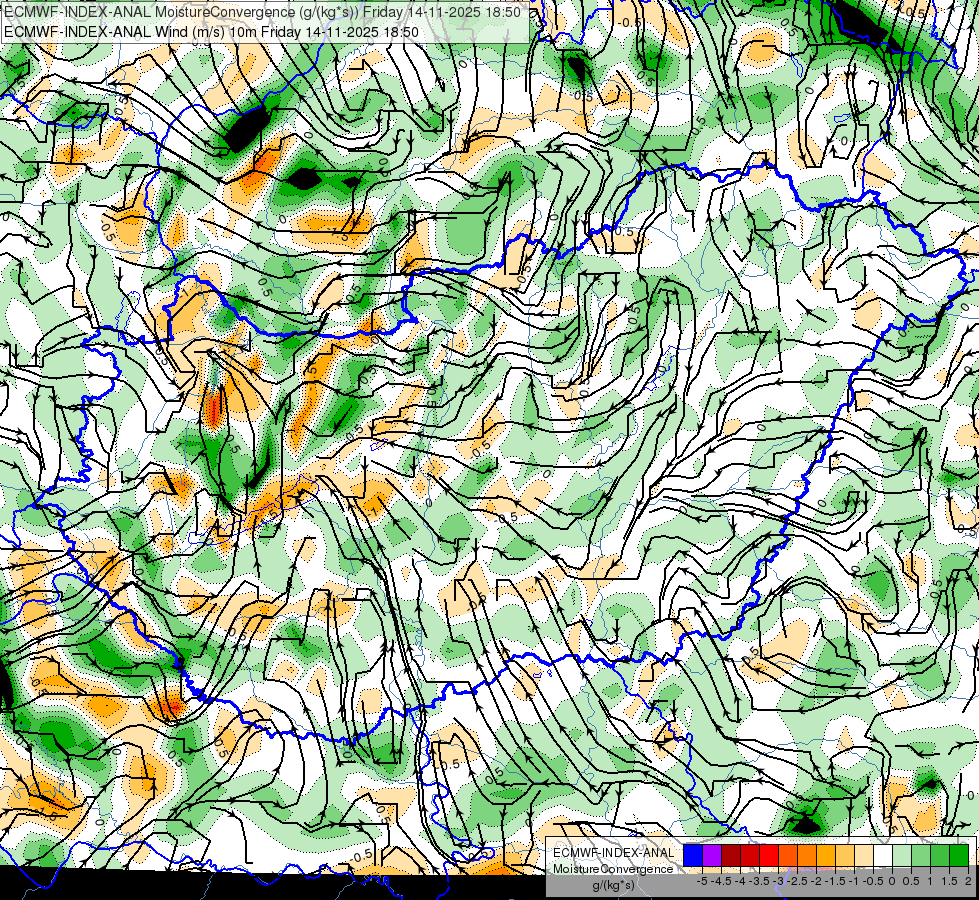979x900 pixels.
Task: Click the legend tick label 1
Action: point(930,881)
